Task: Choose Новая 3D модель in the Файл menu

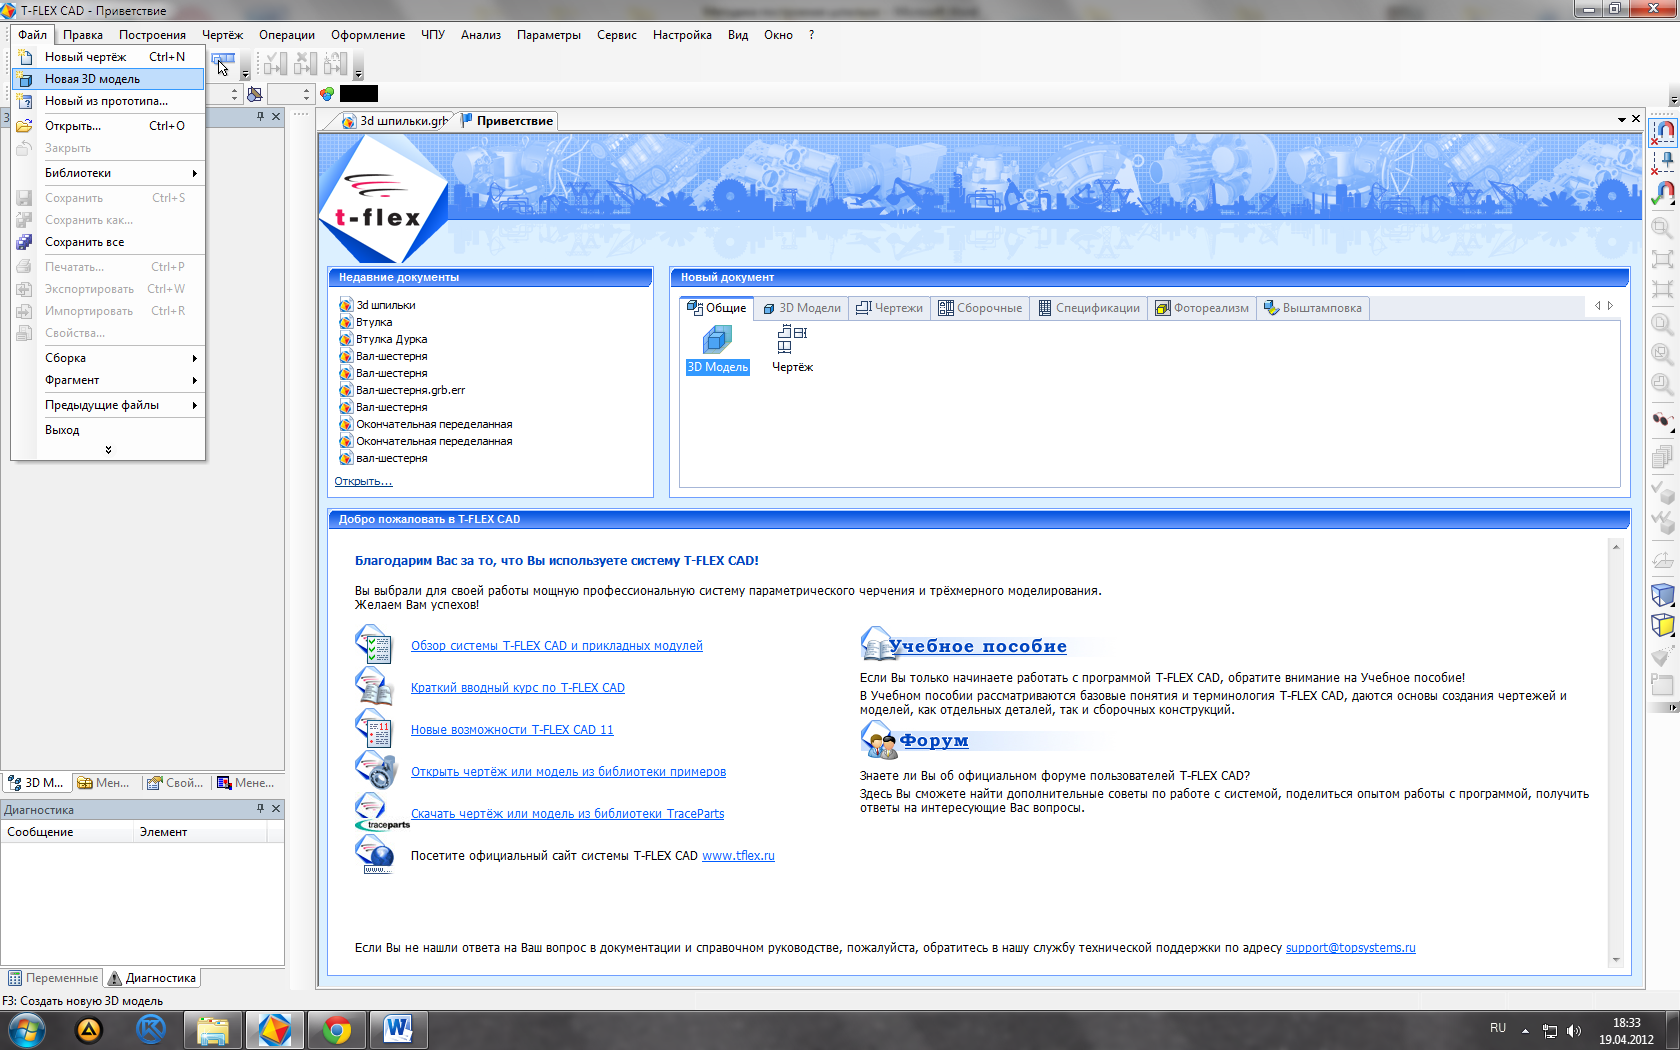Action: point(108,79)
